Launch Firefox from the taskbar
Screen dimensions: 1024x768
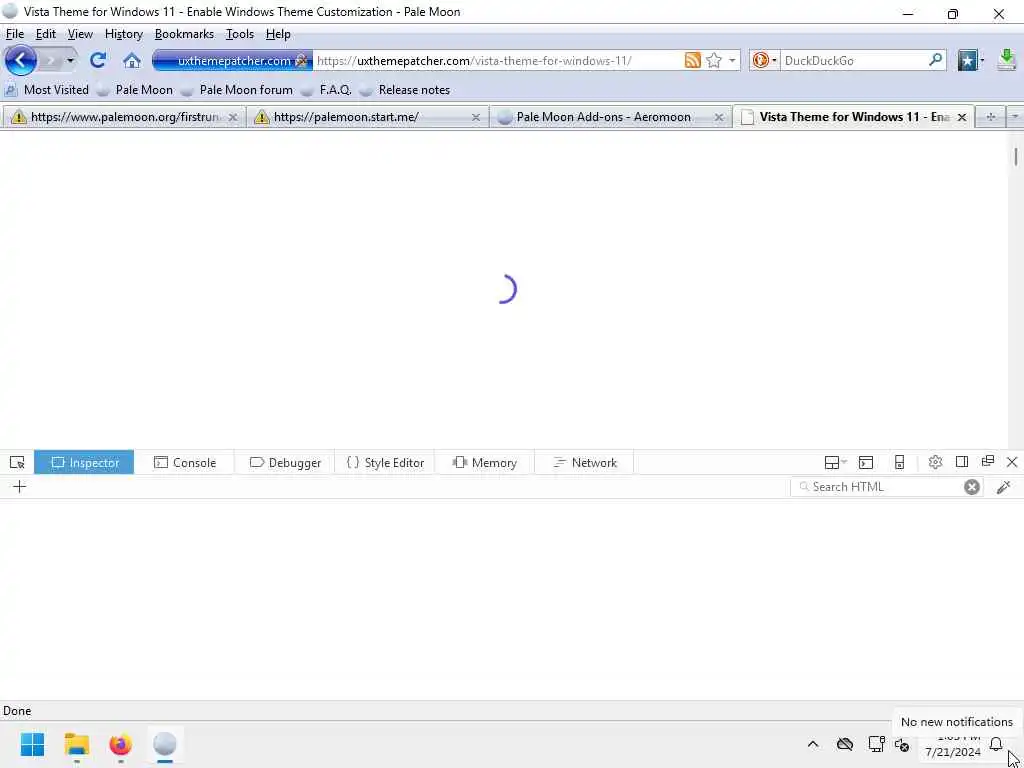121,744
